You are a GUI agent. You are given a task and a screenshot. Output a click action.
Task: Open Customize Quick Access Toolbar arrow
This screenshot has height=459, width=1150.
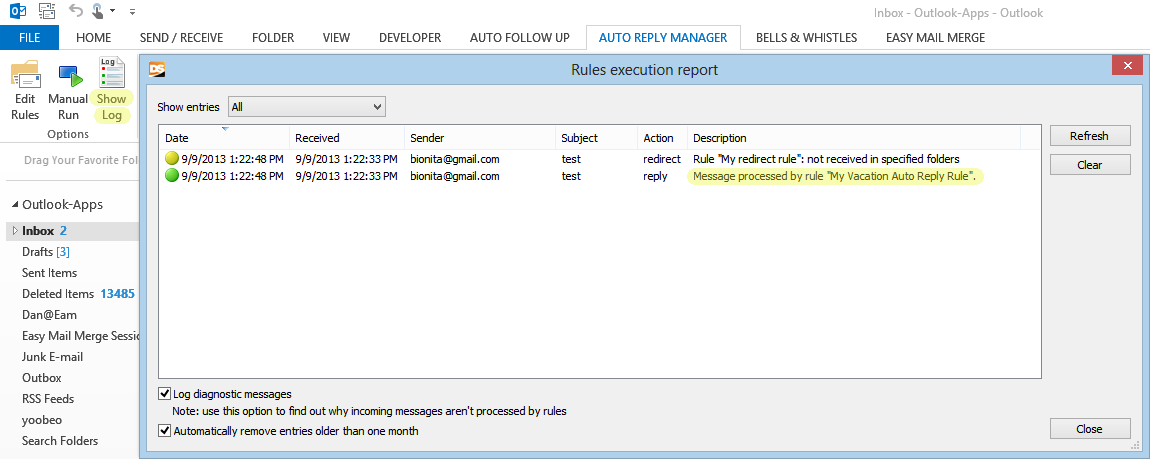(132, 12)
